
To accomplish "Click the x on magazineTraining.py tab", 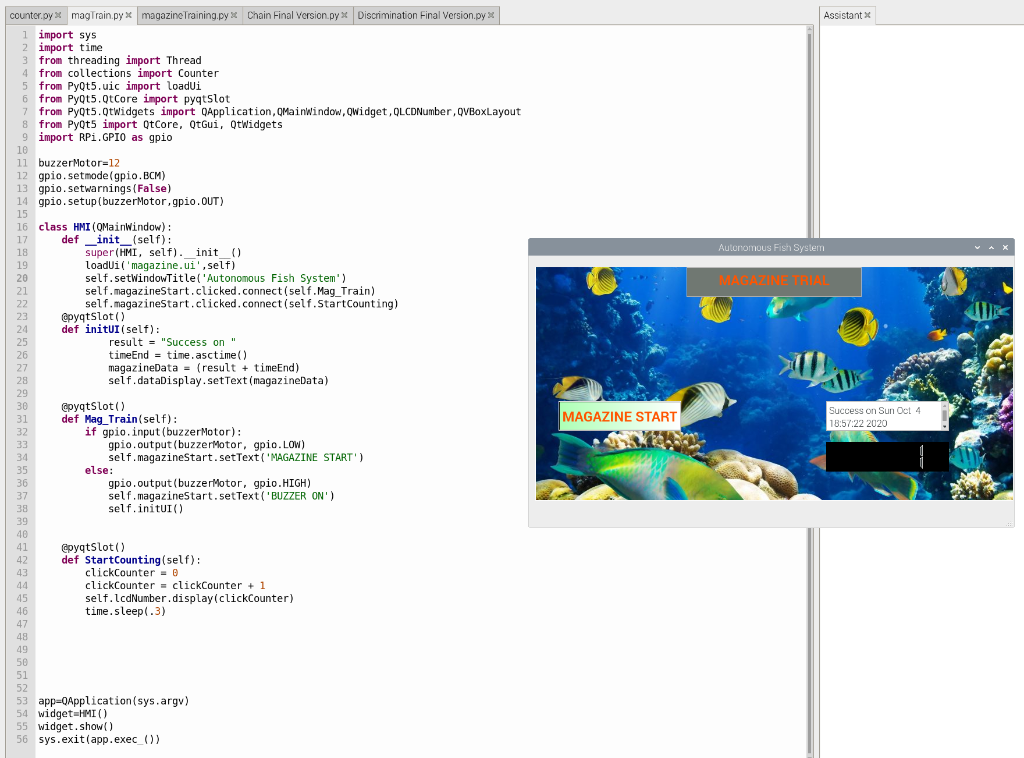I will coord(234,15).
